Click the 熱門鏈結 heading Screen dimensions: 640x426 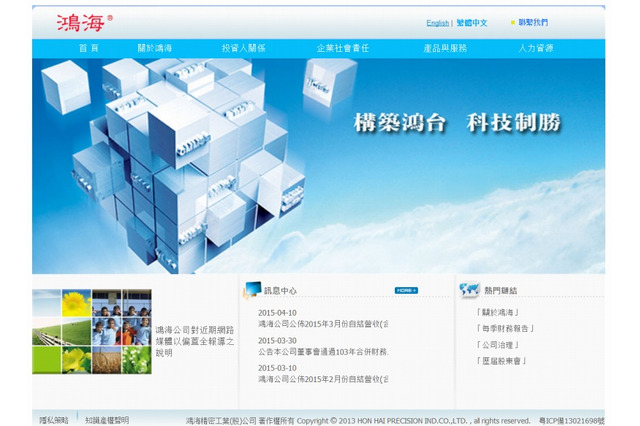coord(500,291)
